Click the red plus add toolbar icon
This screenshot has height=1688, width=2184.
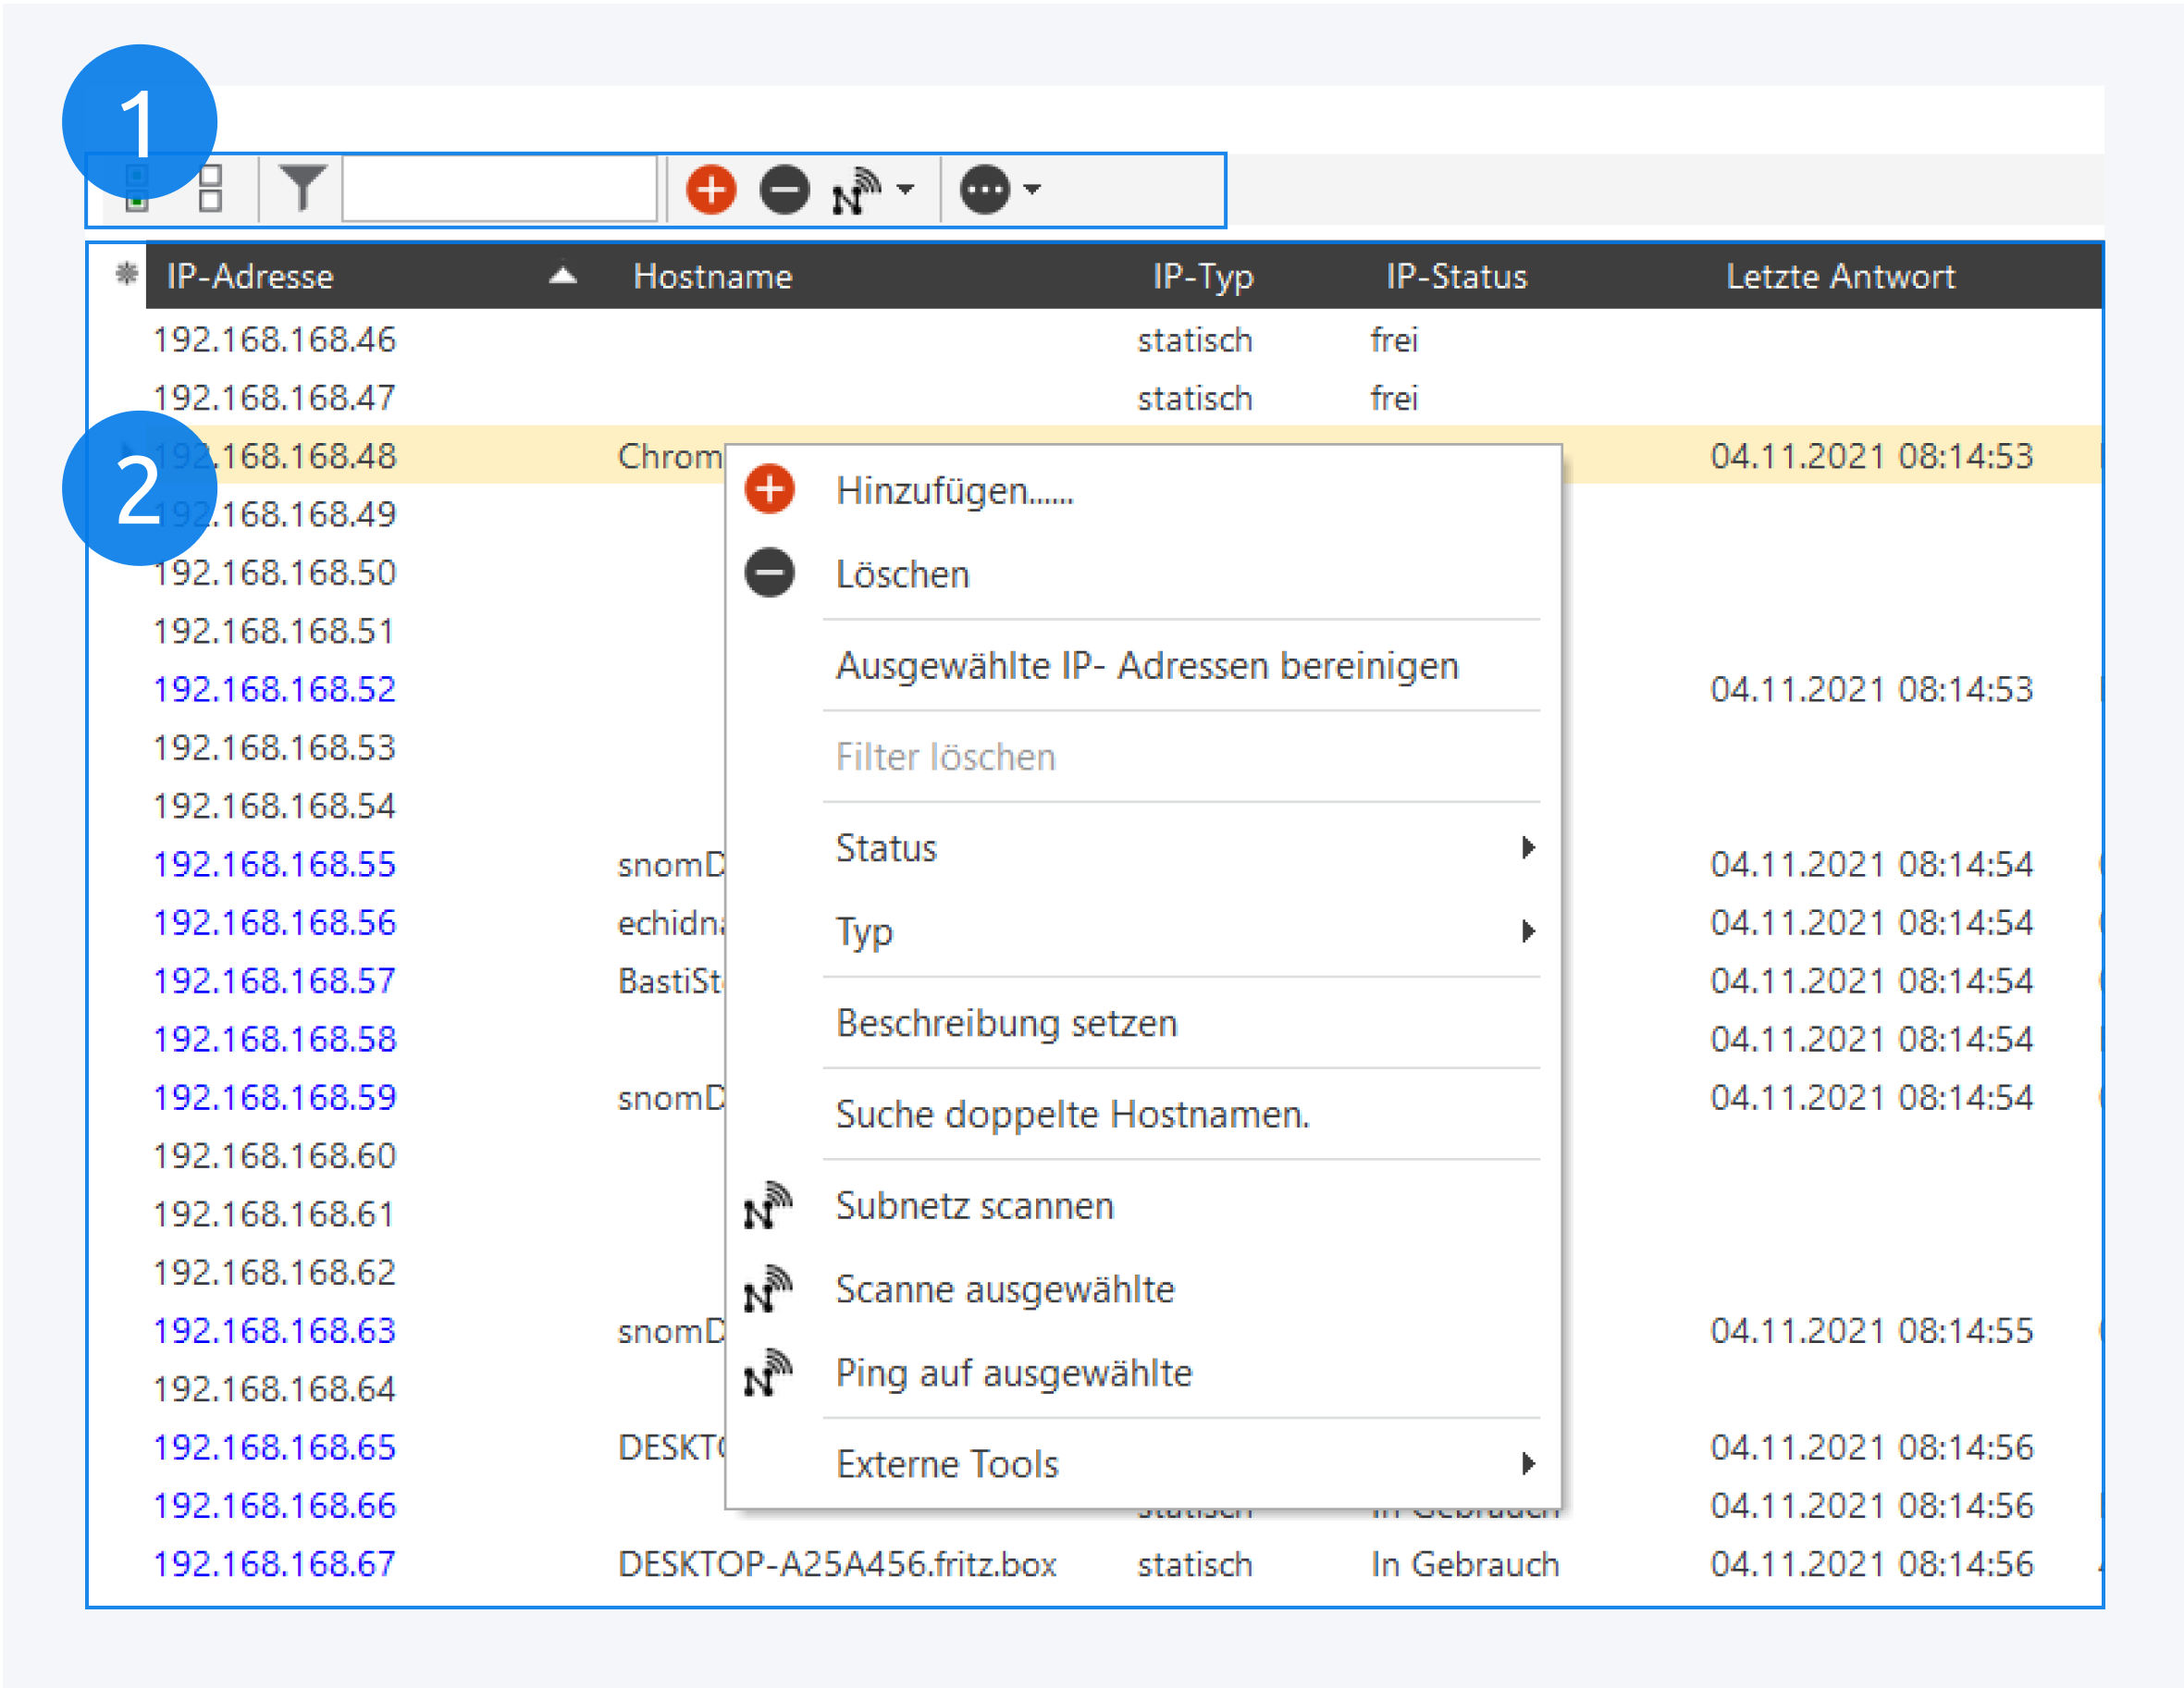tap(711, 189)
